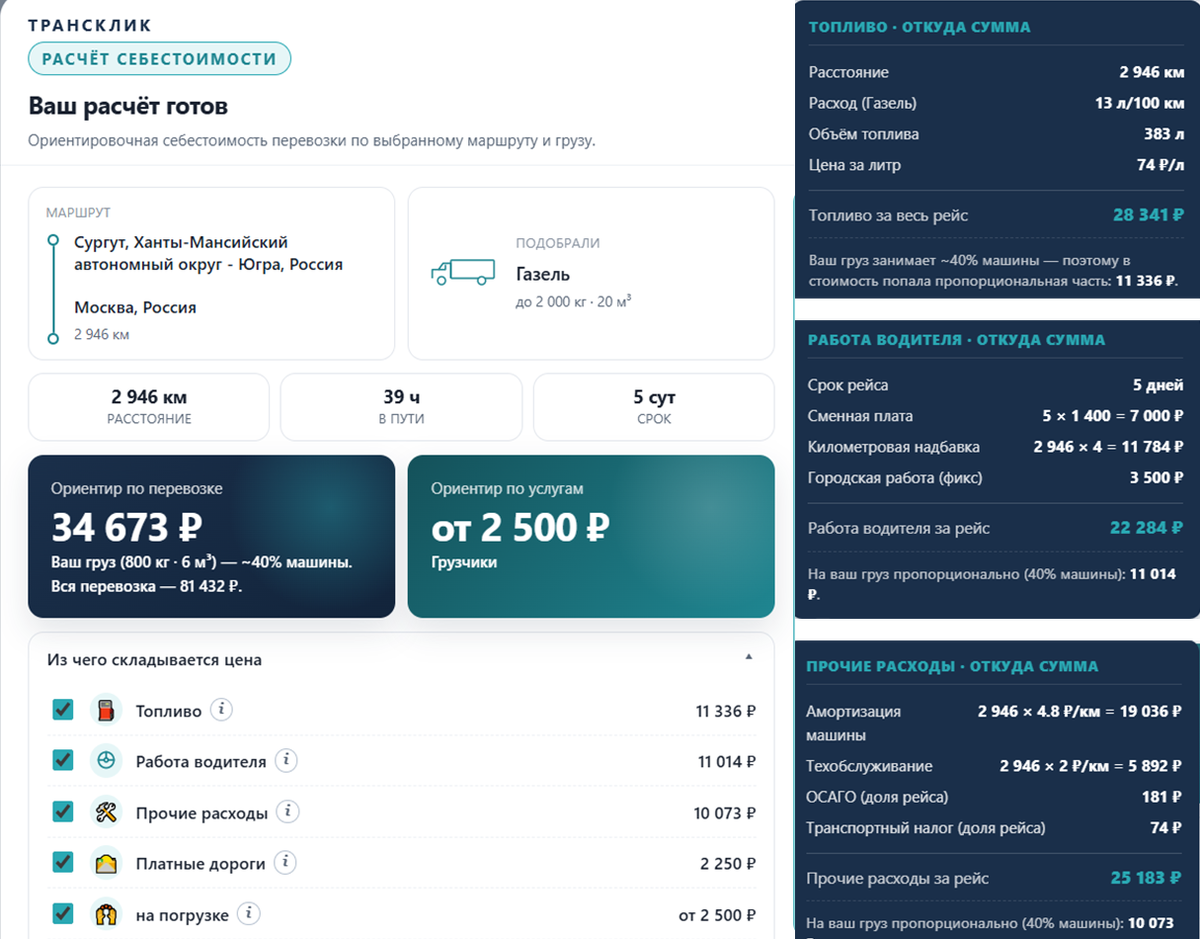This screenshot has height=939, width=1200.
Task: Open info tooltip next to Работа водителя
Action: [x=287, y=761]
